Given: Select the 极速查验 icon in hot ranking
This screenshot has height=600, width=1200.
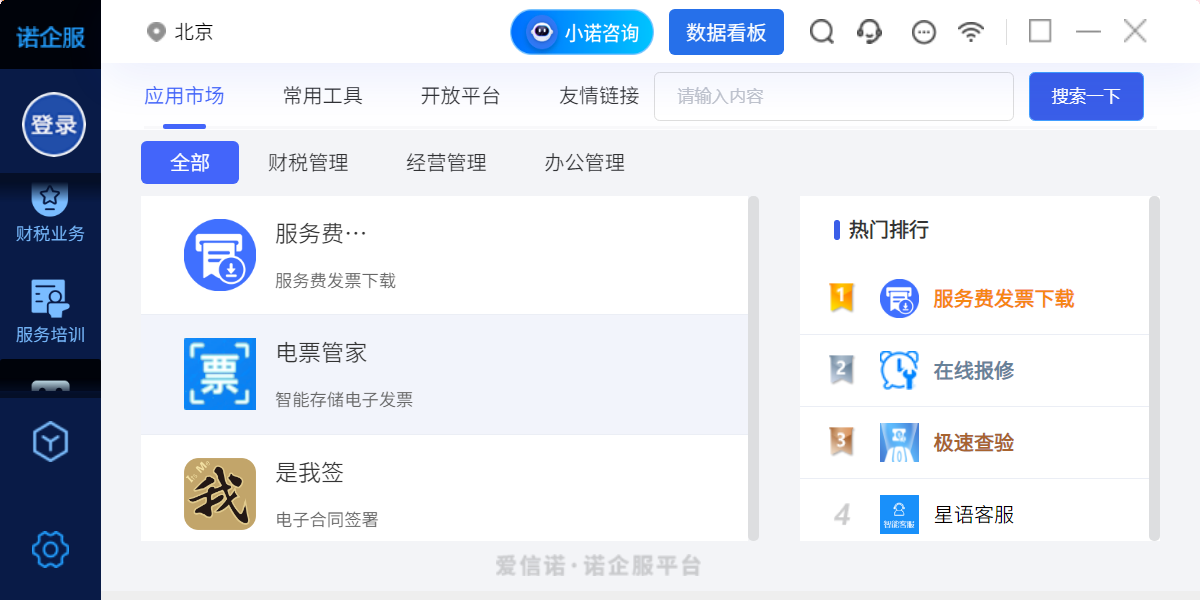Looking at the screenshot, I should pyautogui.click(x=898, y=441).
